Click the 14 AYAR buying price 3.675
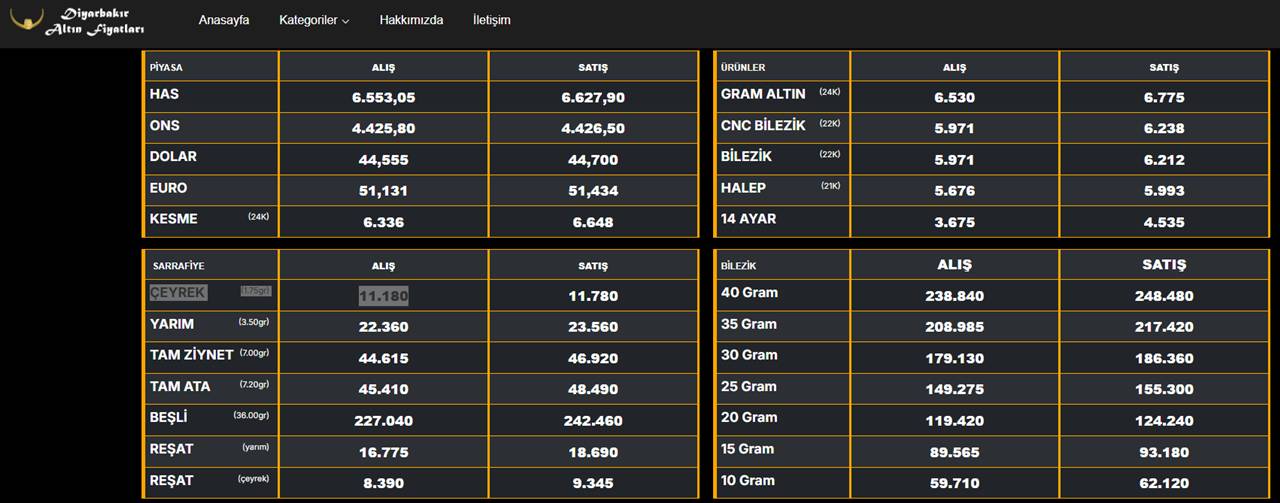The image size is (1280, 503). tap(954, 222)
